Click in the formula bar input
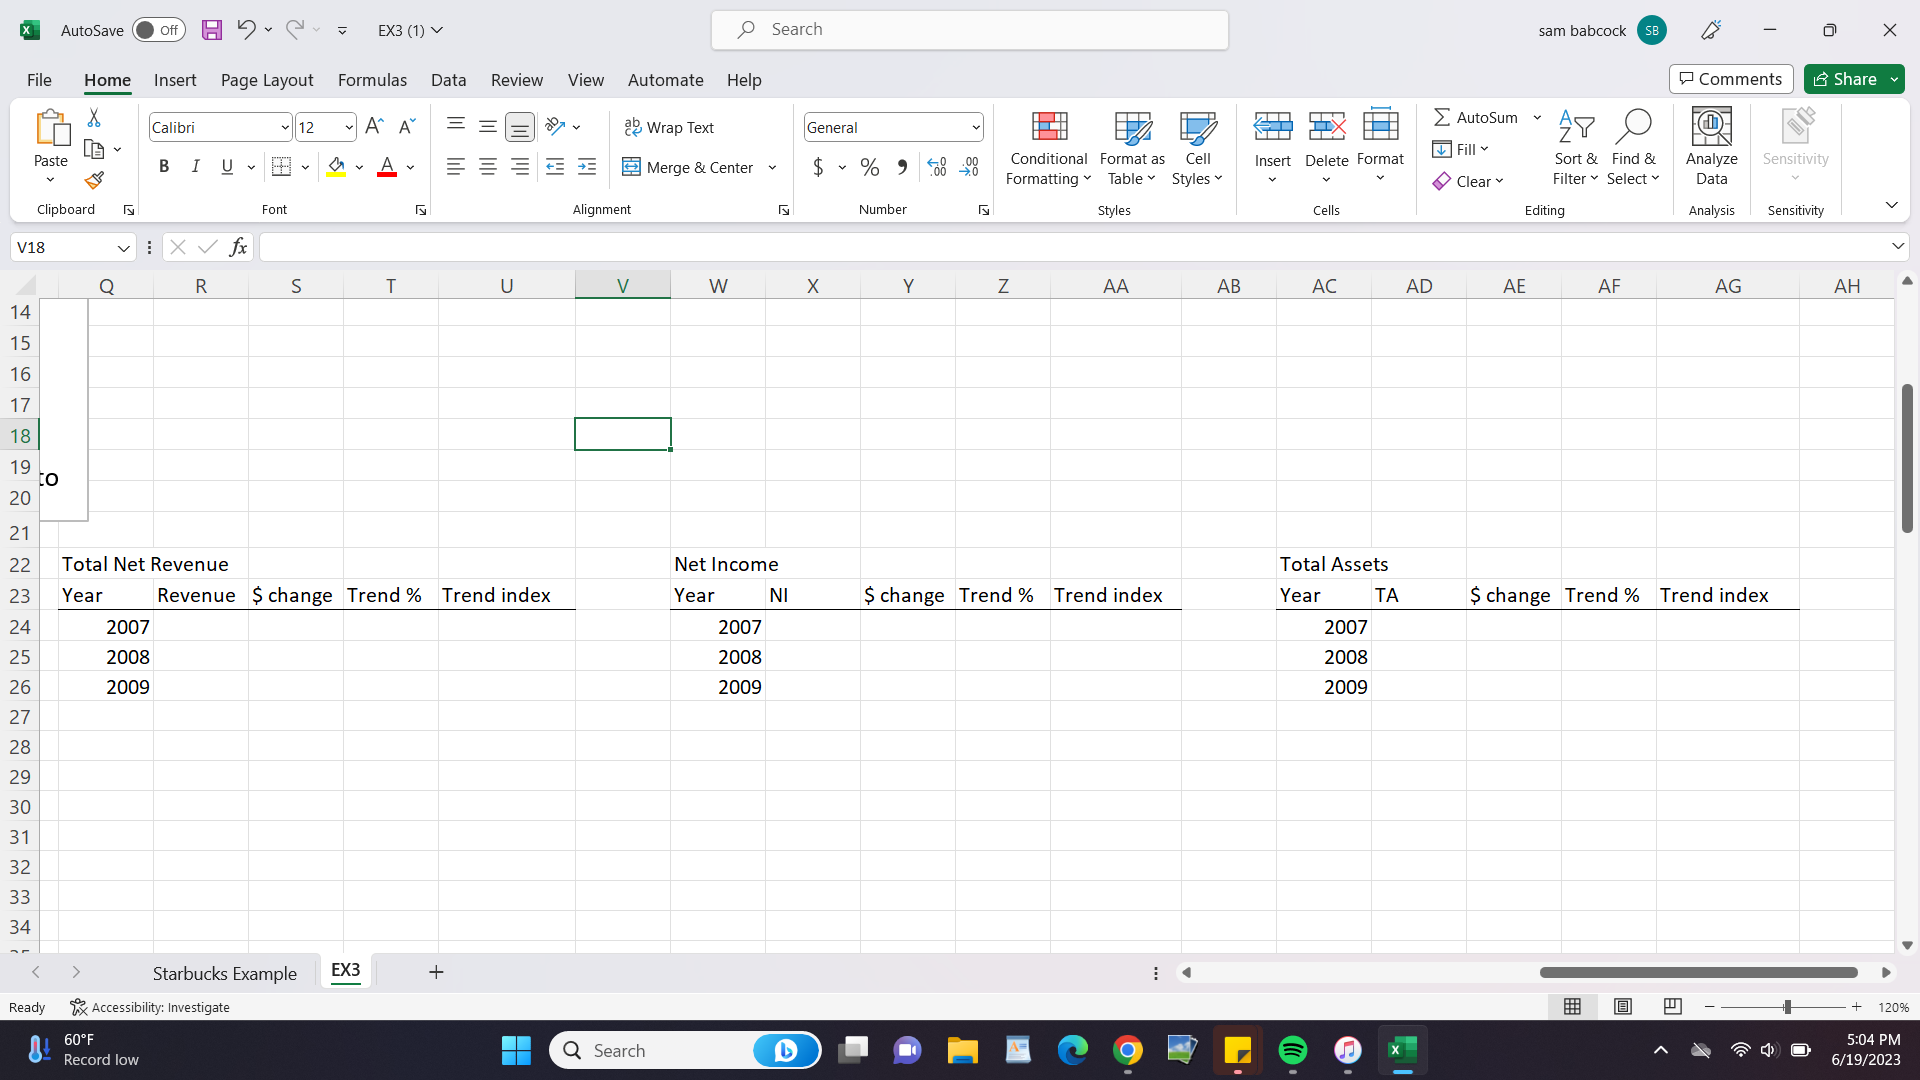The height and width of the screenshot is (1080, 1920). point(1070,247)
